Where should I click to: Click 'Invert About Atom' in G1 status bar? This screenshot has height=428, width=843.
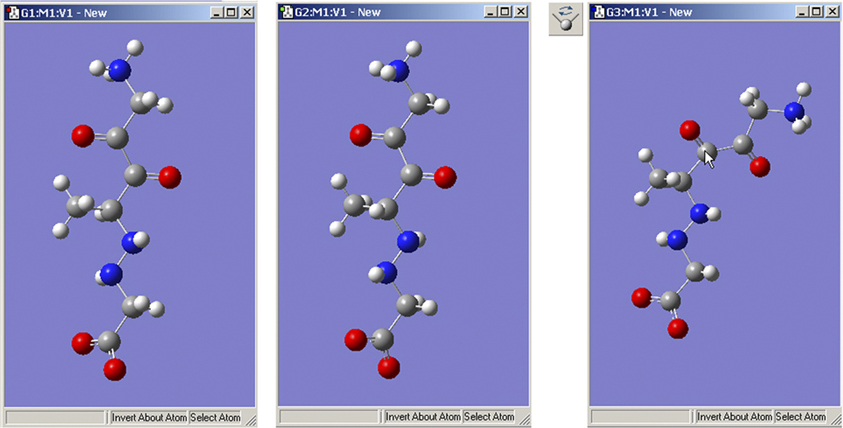pyautogui.click(x=149, y=418)
